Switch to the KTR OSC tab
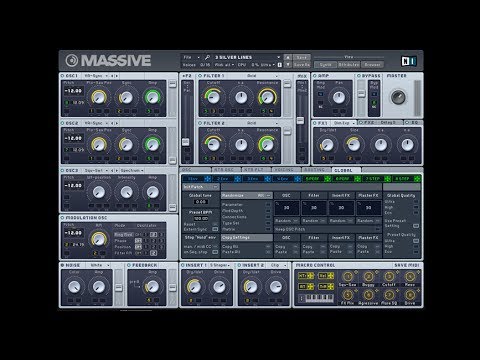 point(226,170)
